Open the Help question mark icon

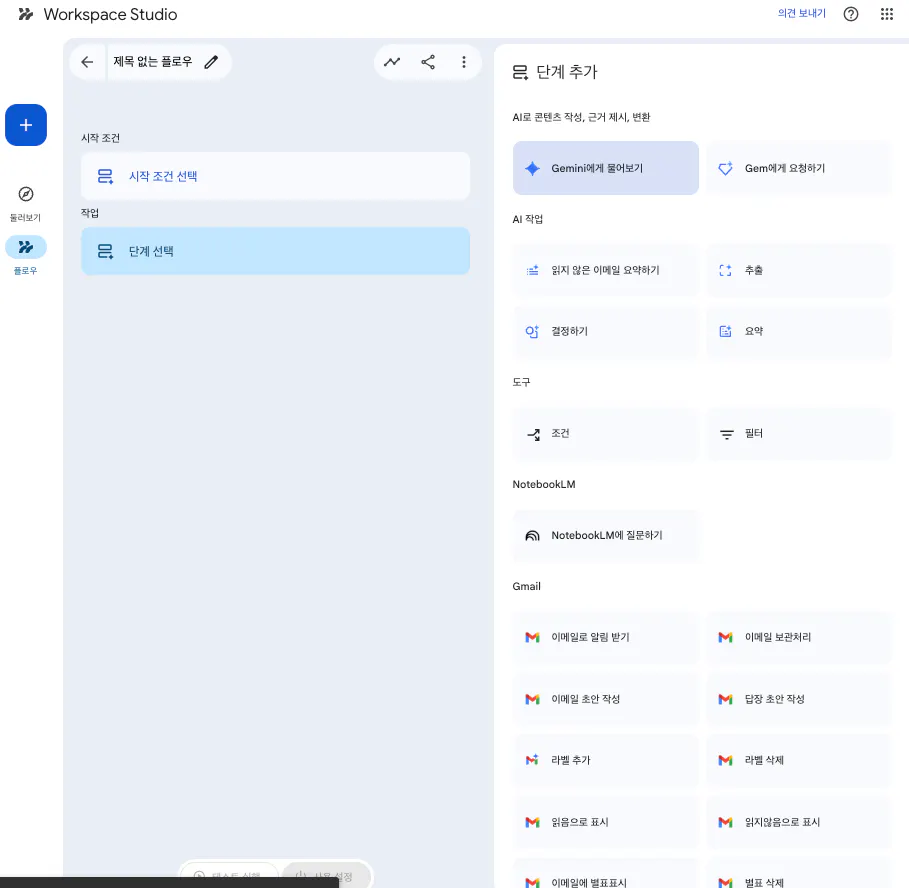click(850, 14)
